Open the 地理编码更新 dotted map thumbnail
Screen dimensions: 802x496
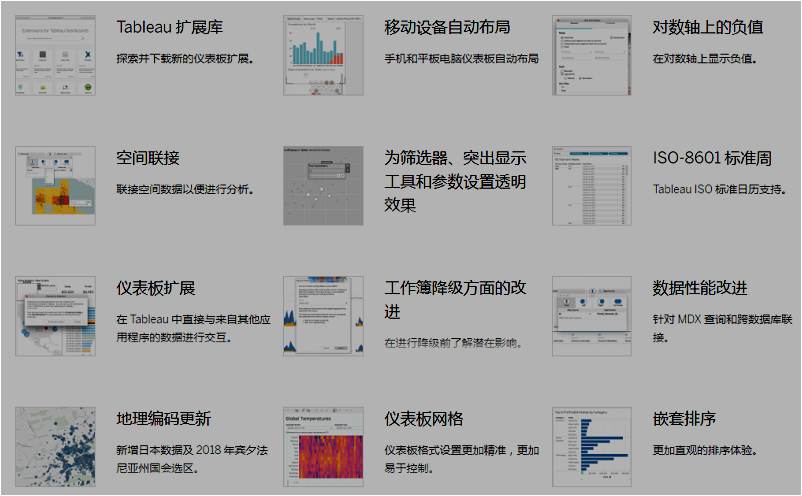coord(55,447)
